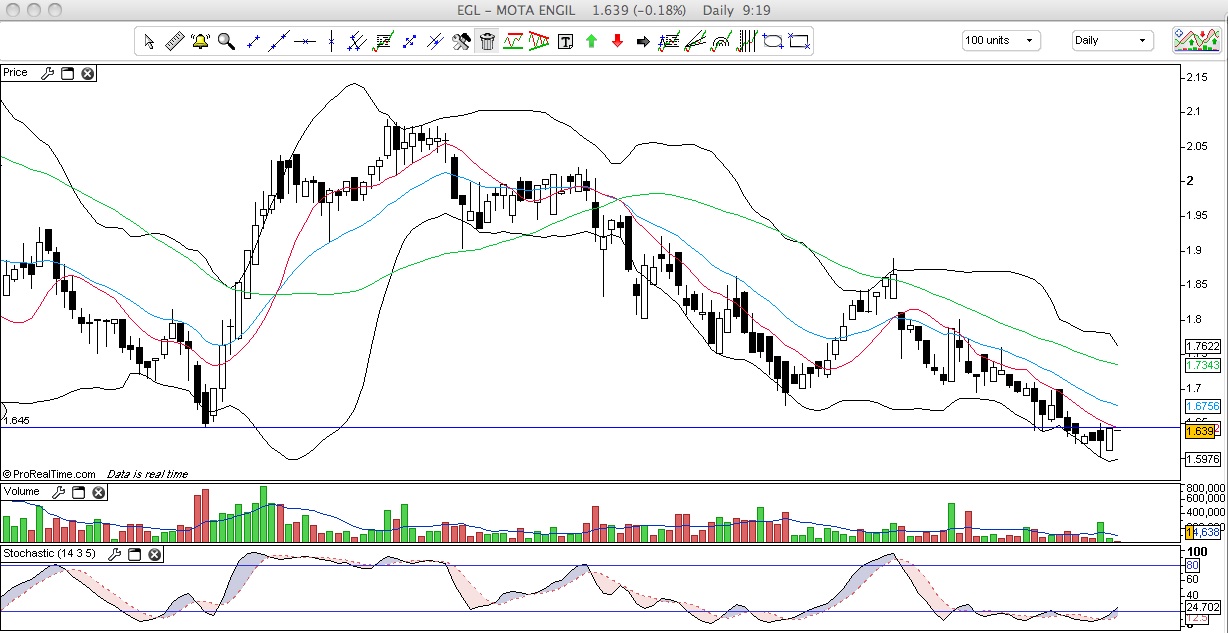Image resolution: width=1228 pixels, height=633 pixels.
Task: Open Price panel wrench settings
Action: coord(46,73)
